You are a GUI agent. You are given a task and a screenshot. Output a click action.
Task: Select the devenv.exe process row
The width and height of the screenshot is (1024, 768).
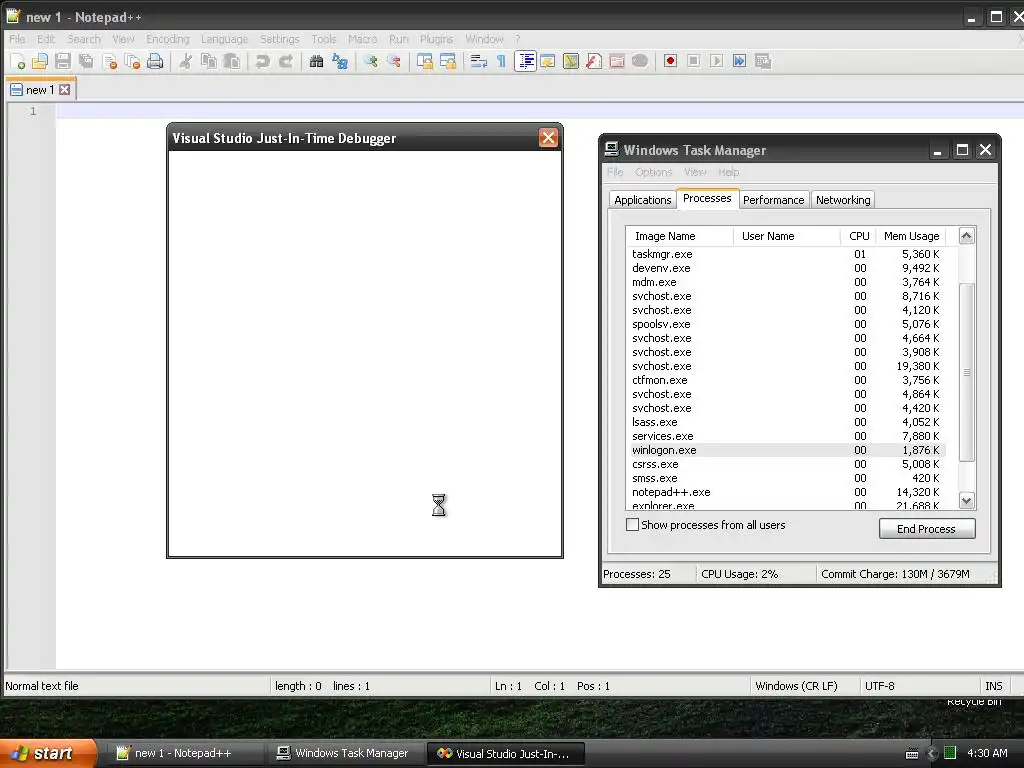(786, 268)
